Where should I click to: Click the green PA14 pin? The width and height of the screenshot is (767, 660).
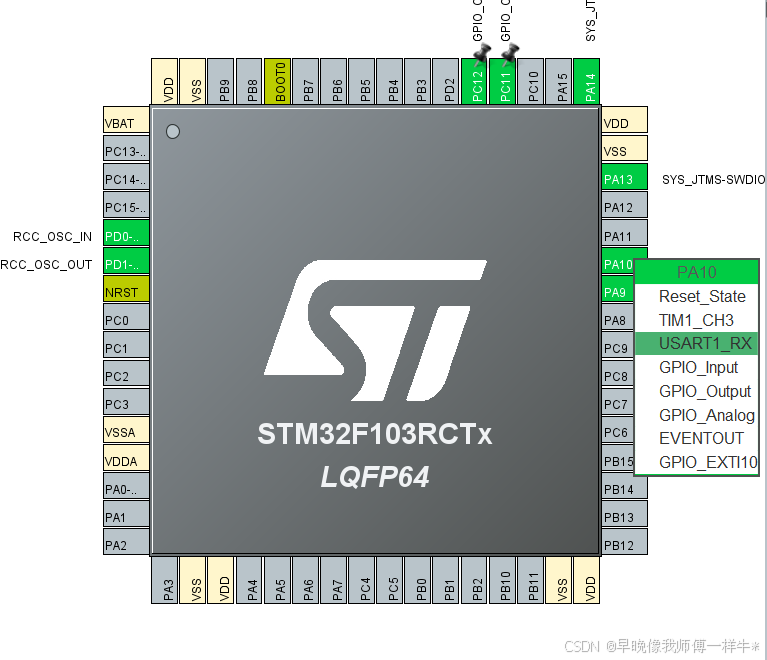tap(587, 81)
